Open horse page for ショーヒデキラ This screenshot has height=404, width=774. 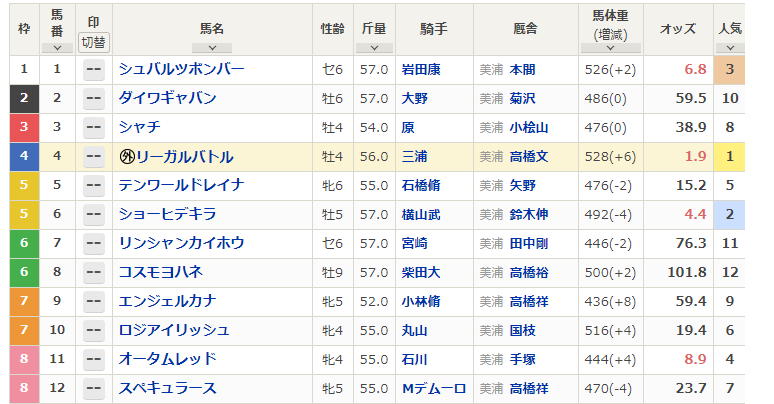(167, 214)
